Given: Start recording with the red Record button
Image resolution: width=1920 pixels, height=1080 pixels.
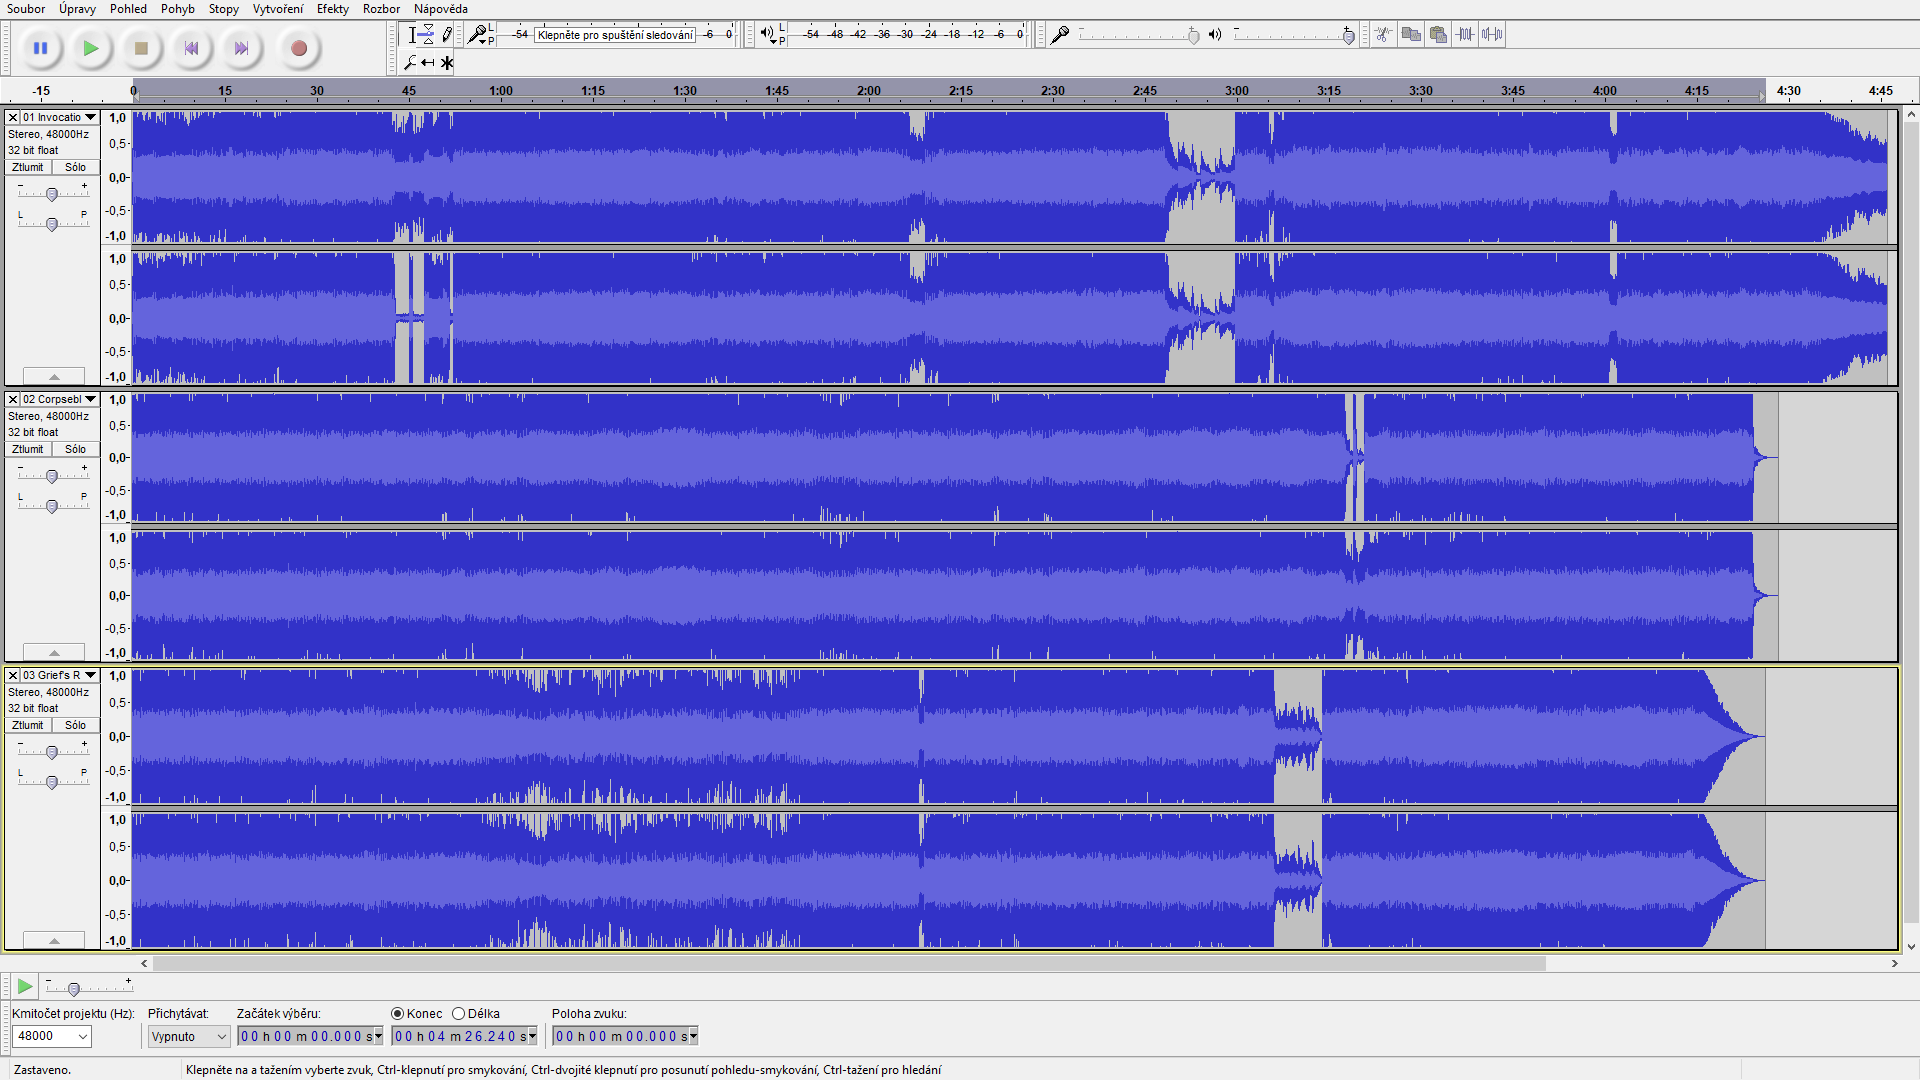Looking at the screenshot, I should pos(298,48).
